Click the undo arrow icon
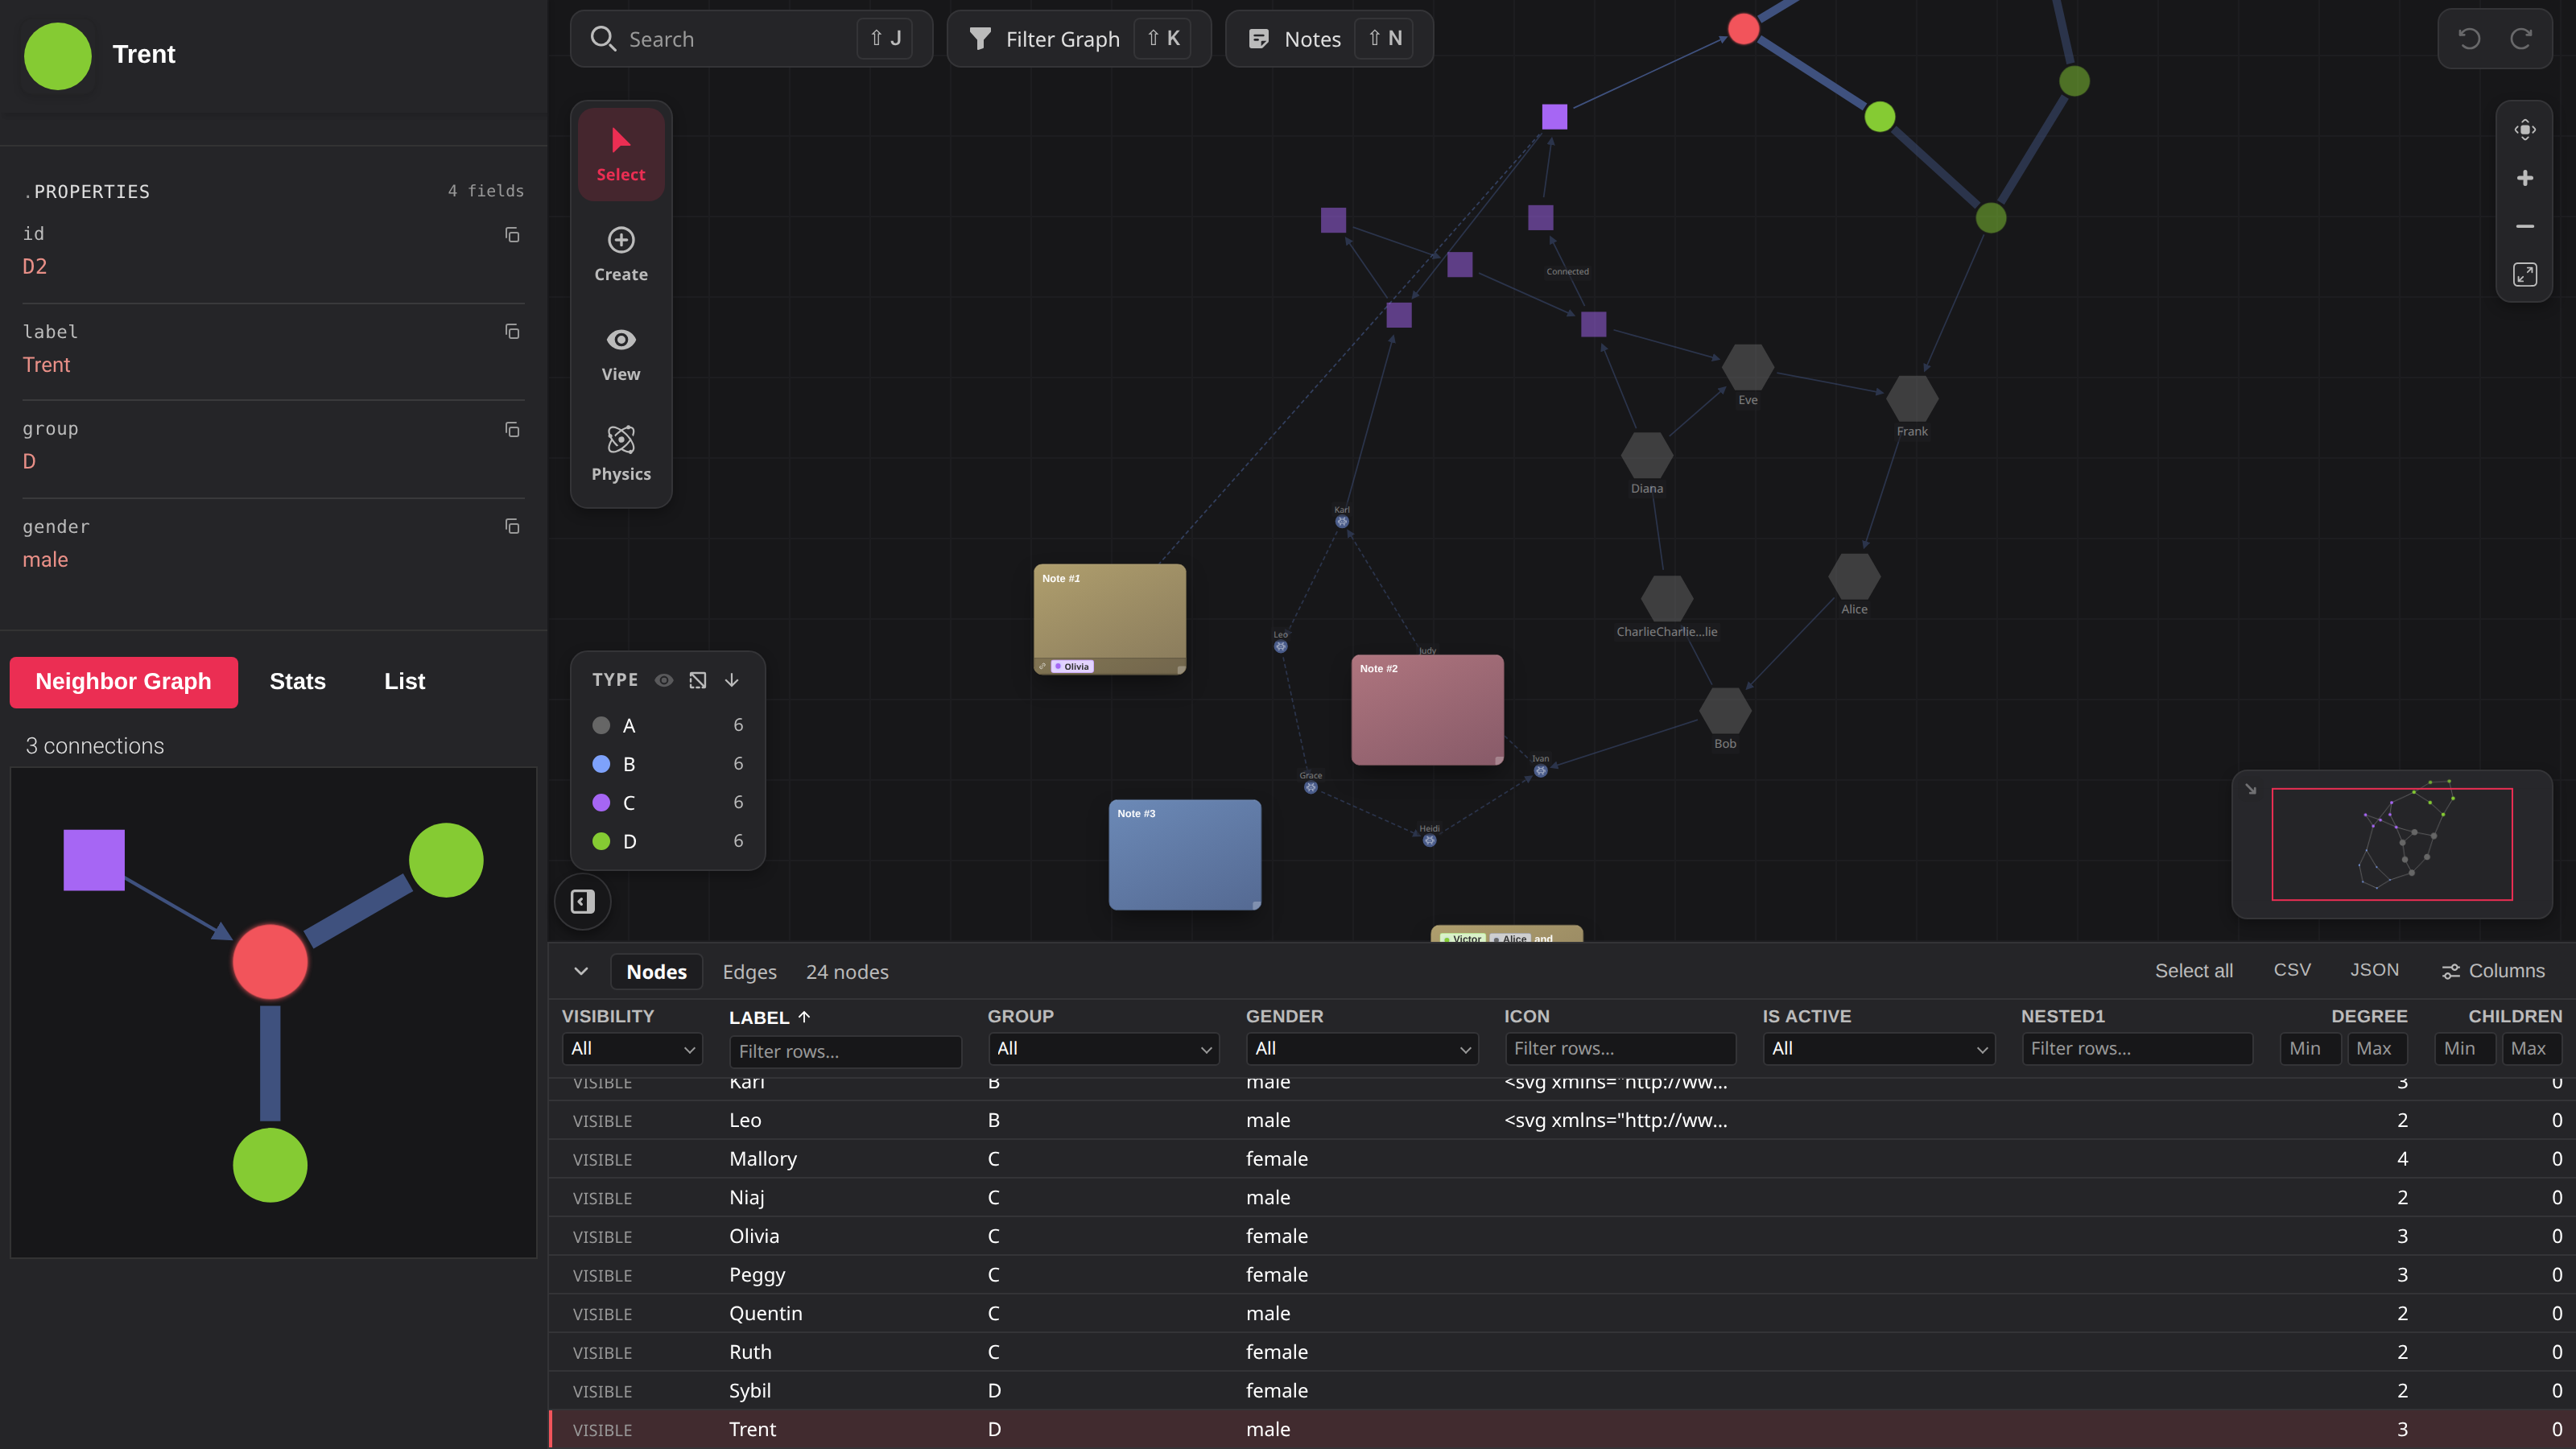2576x1449 pixels. tap(2469, 39)
